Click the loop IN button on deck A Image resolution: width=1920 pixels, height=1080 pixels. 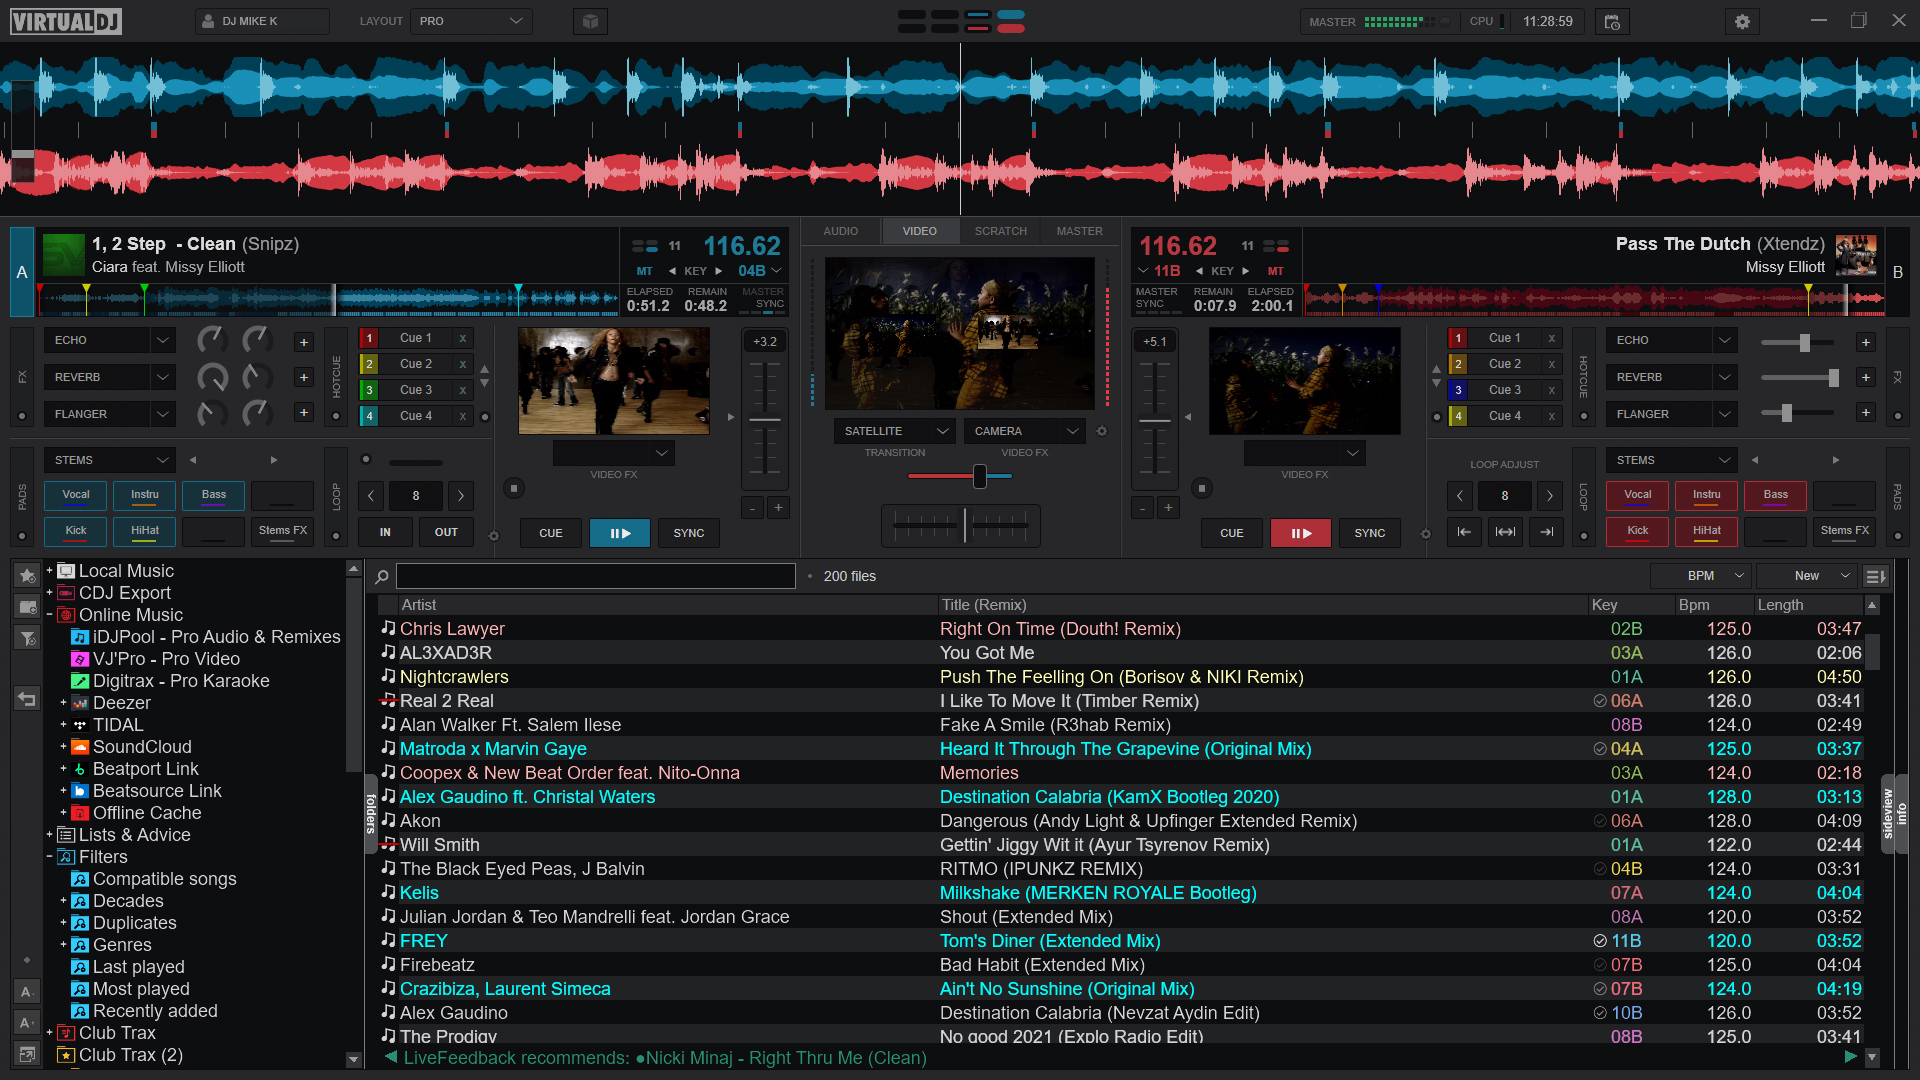pos(384,532)
